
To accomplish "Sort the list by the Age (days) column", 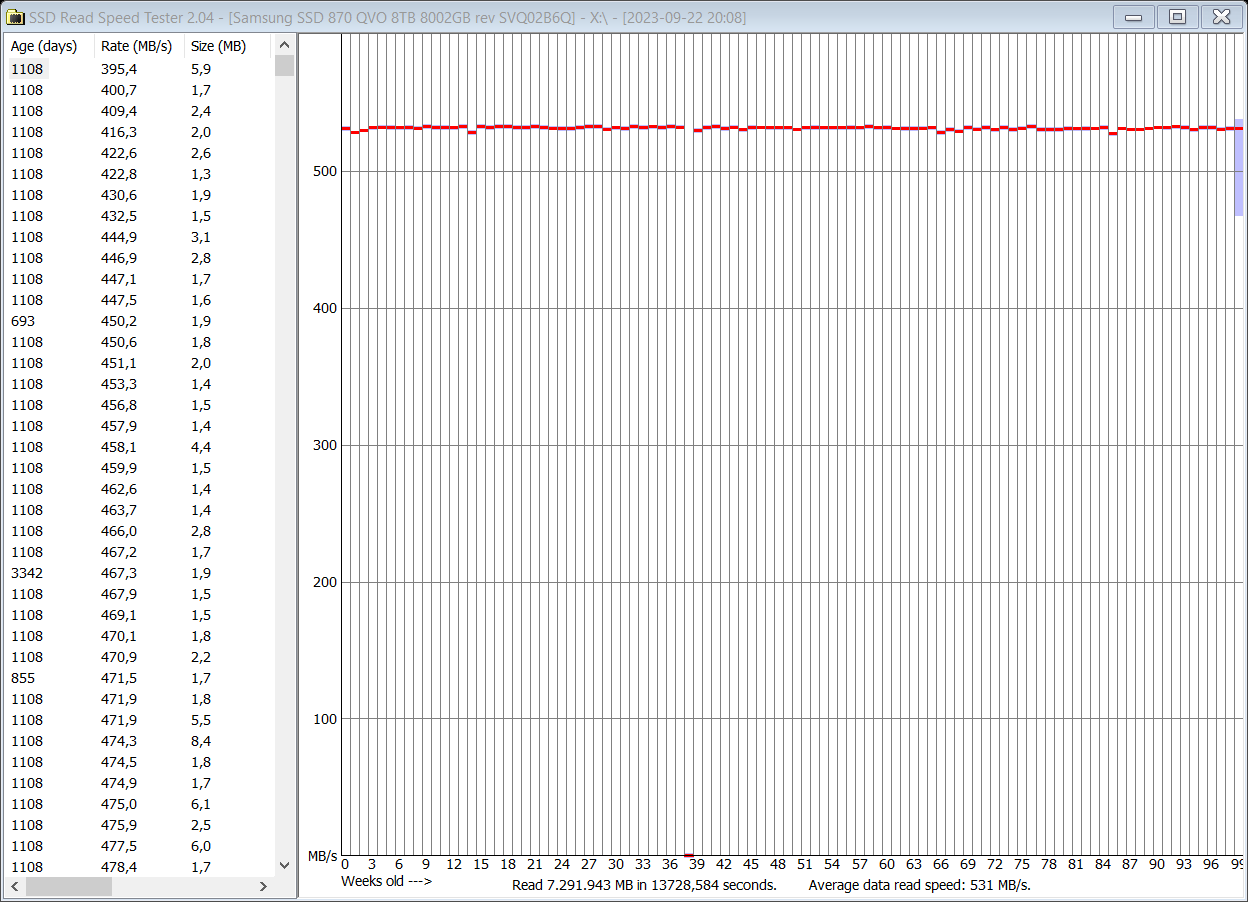I will point(45,46).
